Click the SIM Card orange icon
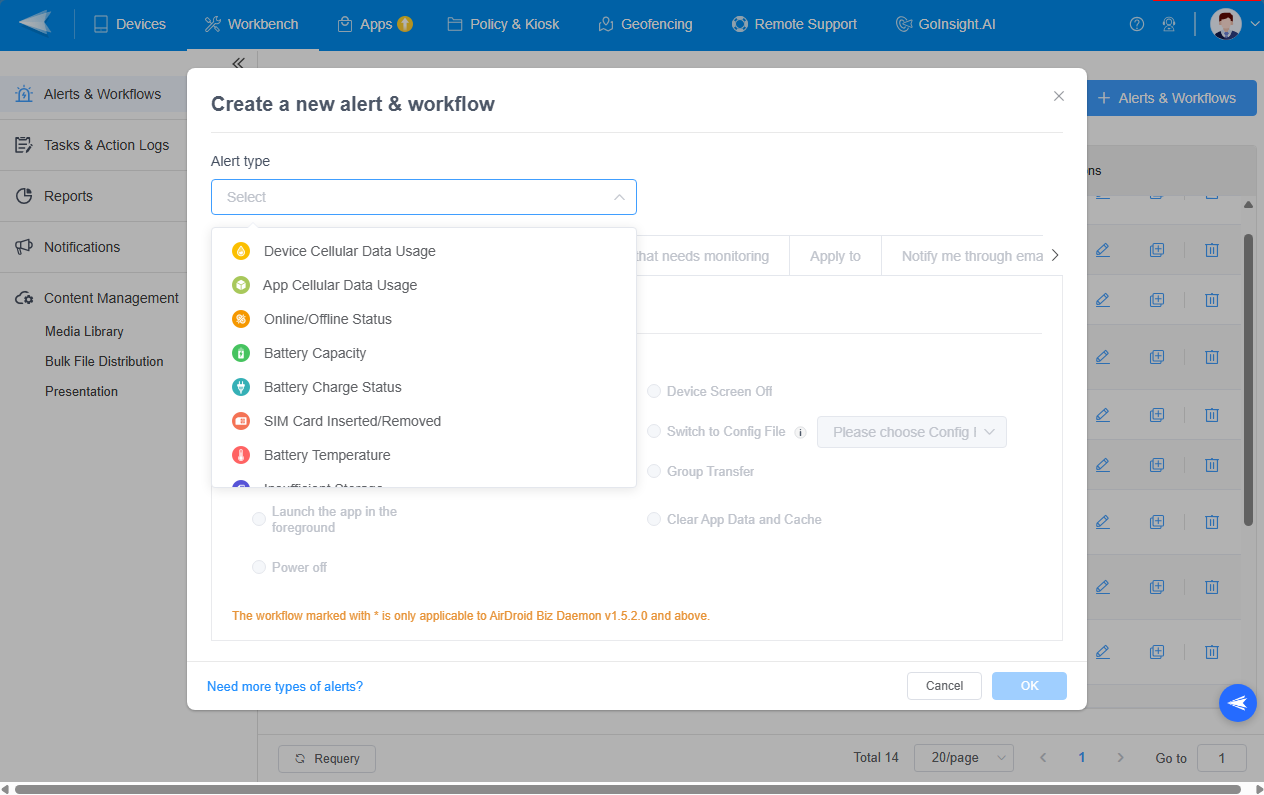 tap(240, 421)
